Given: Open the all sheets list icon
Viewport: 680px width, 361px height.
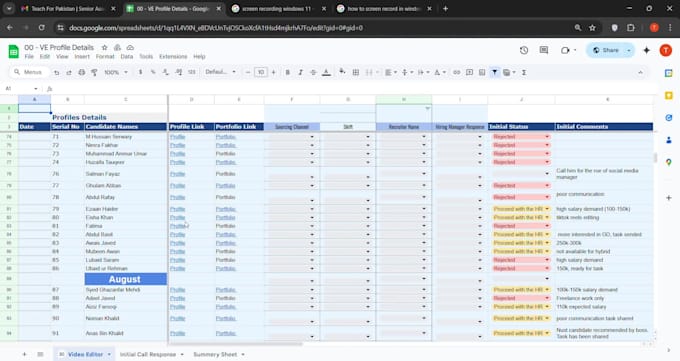Looking at the screenshot, I should [x=40, y=354].
